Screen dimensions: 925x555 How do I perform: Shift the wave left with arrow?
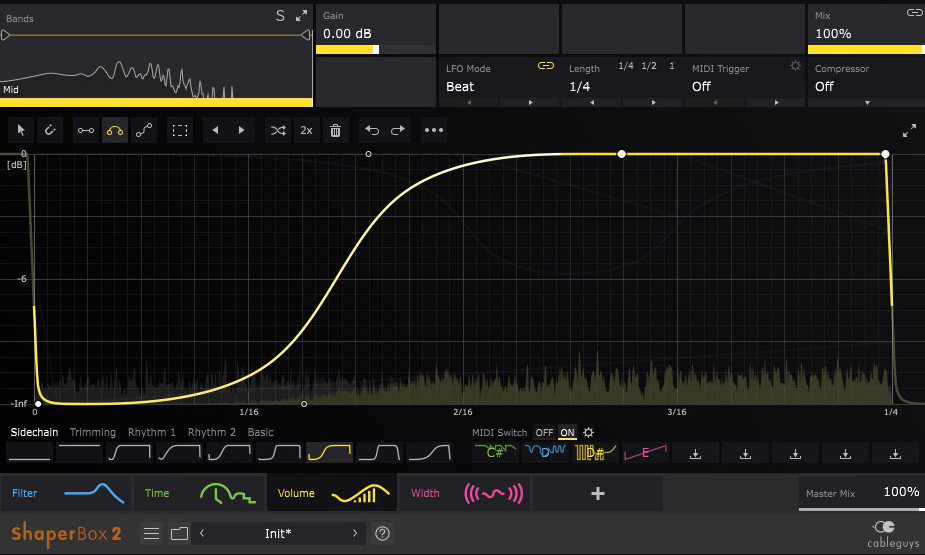(215, 130)
